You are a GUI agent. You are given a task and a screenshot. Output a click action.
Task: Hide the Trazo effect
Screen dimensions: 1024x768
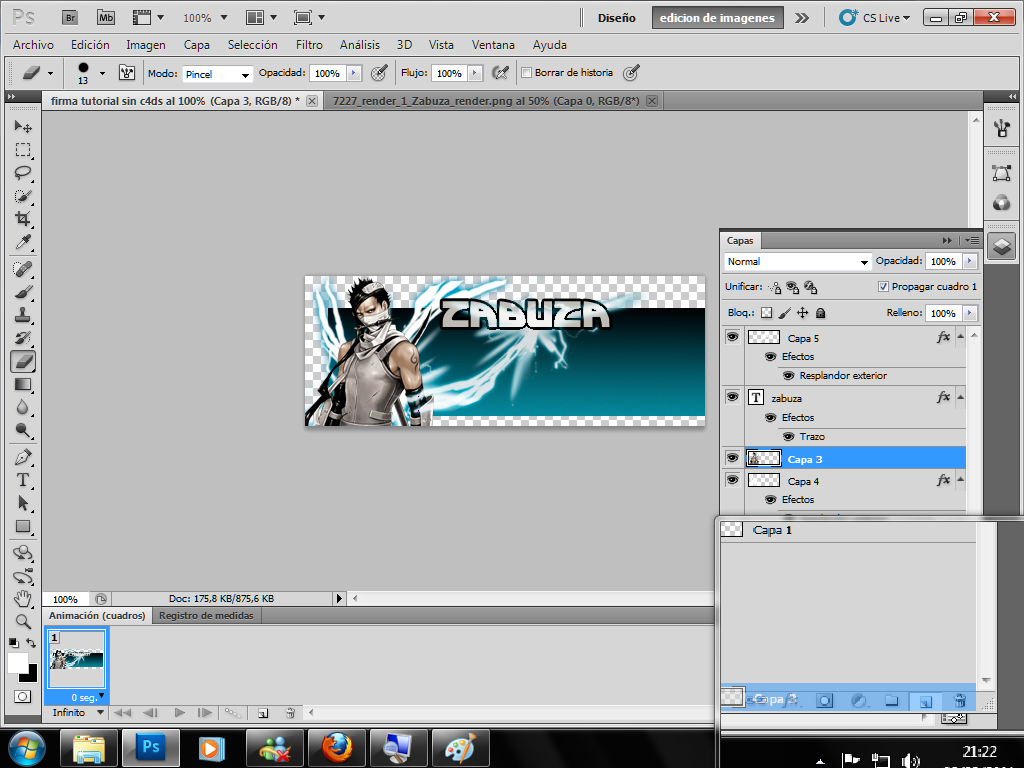[x=789, y=436]
